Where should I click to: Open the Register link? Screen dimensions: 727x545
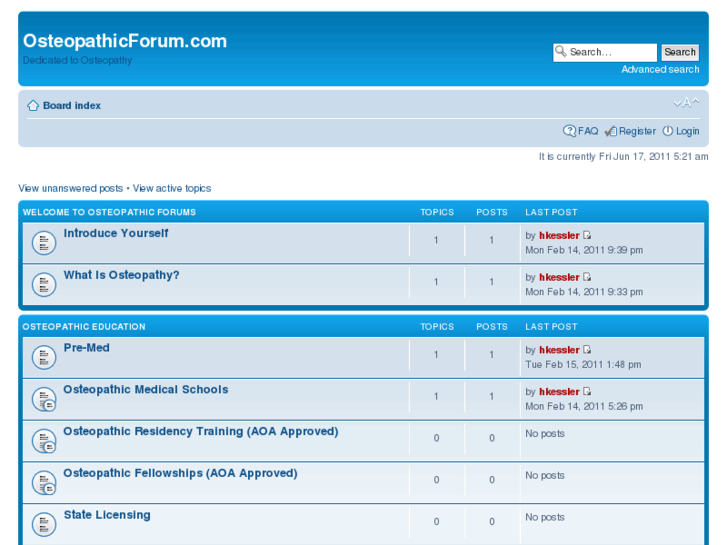coord(637,131)
